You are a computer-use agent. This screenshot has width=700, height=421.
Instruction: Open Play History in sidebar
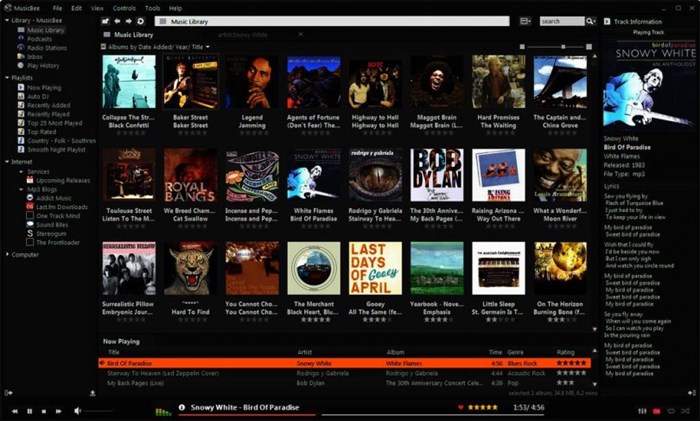coord(43,66)
